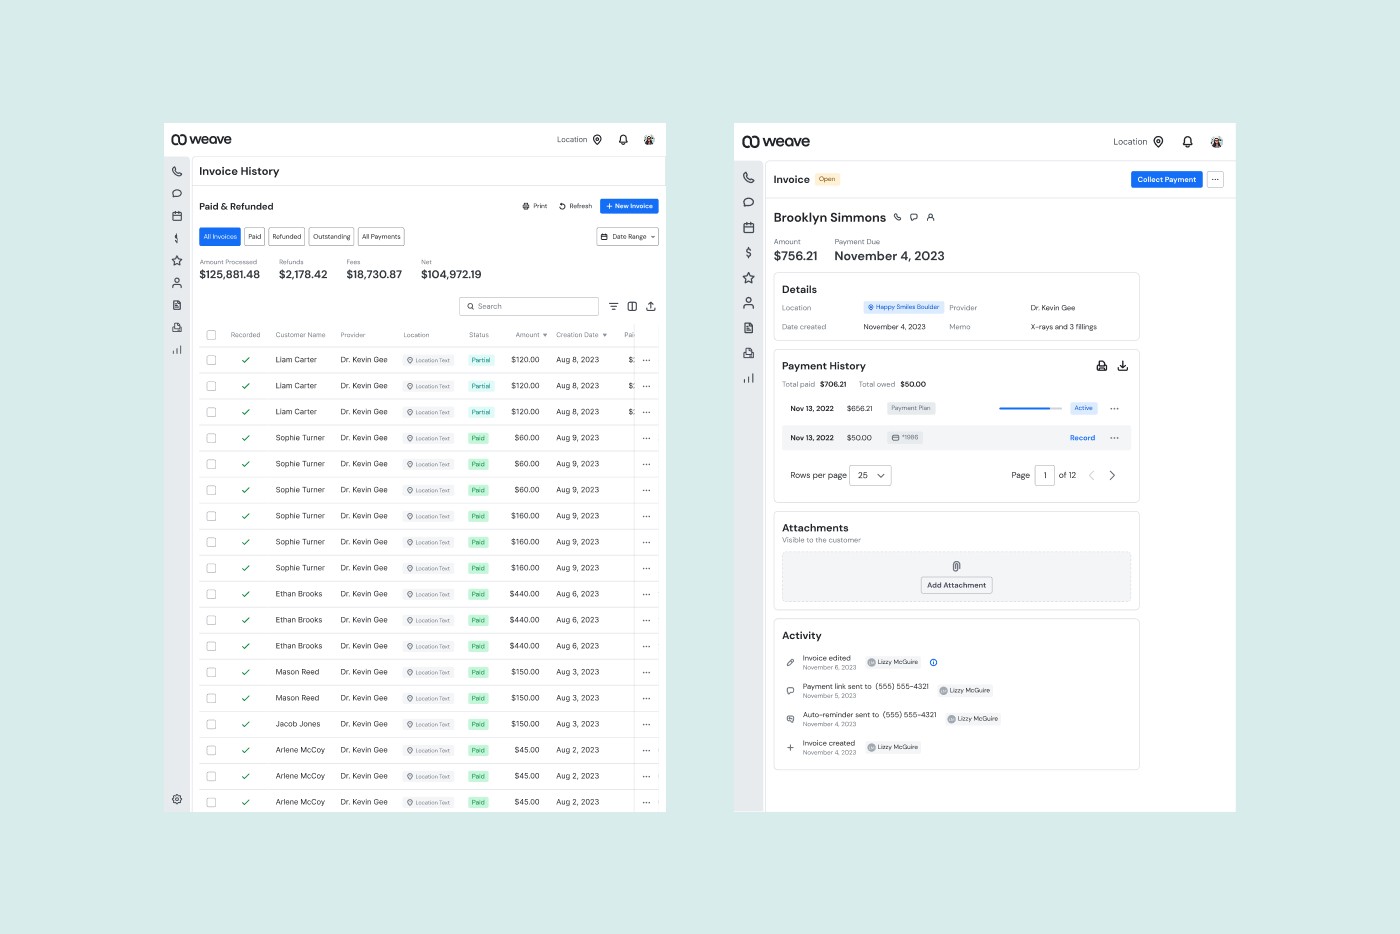The height and width of the screenshot is (934, 1400).
Task: Open Analytics bar chart icon in Invoice History sidebar
Action: tap(177, 350)
